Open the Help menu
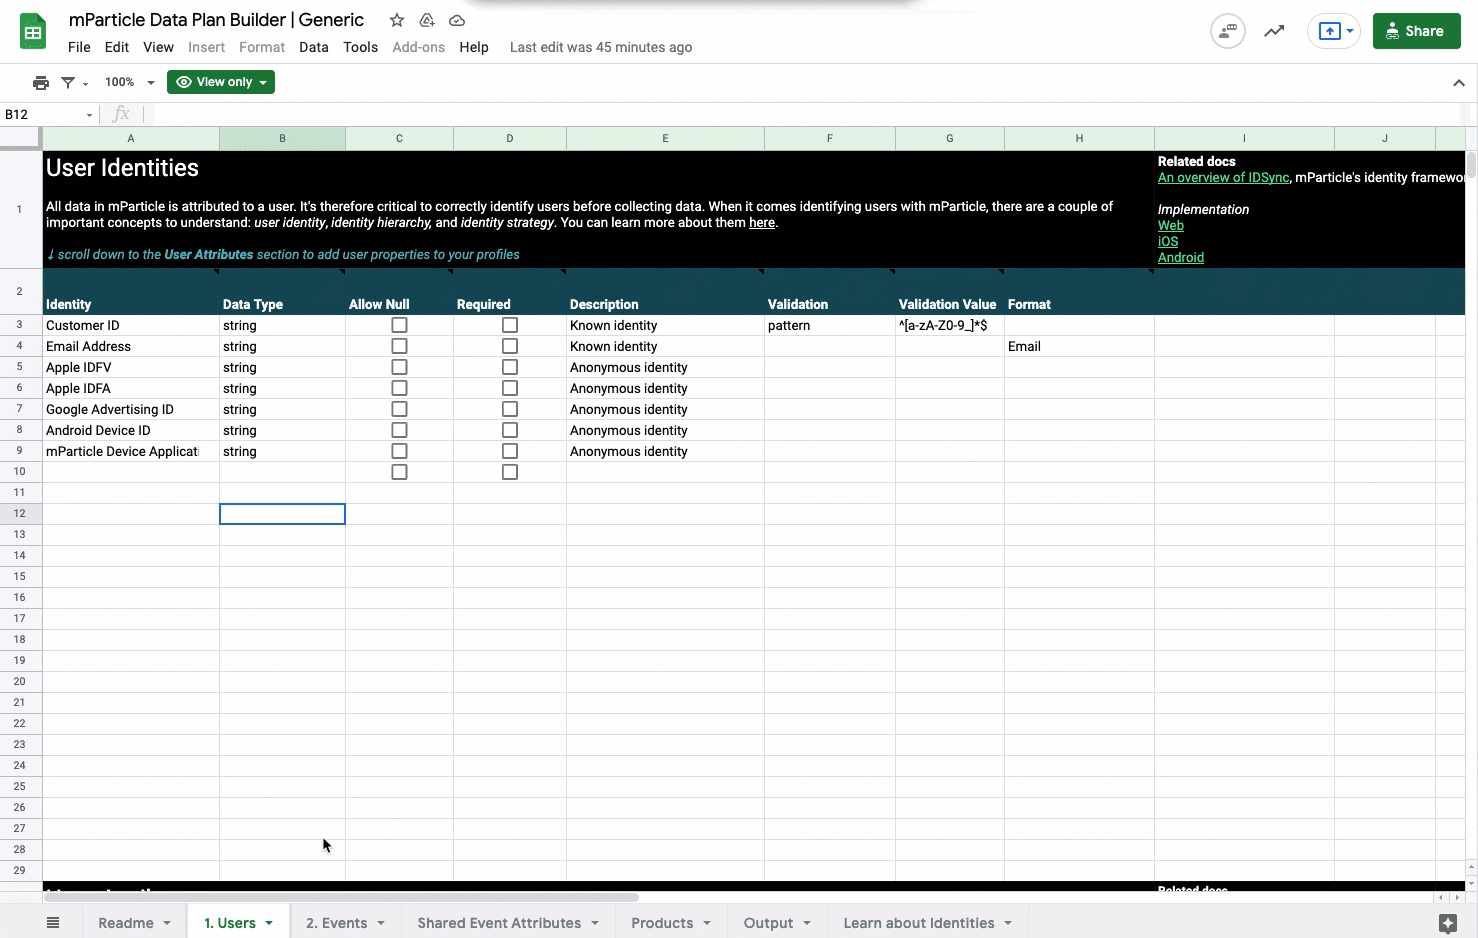1478x938 pixels. pos(474,47)
